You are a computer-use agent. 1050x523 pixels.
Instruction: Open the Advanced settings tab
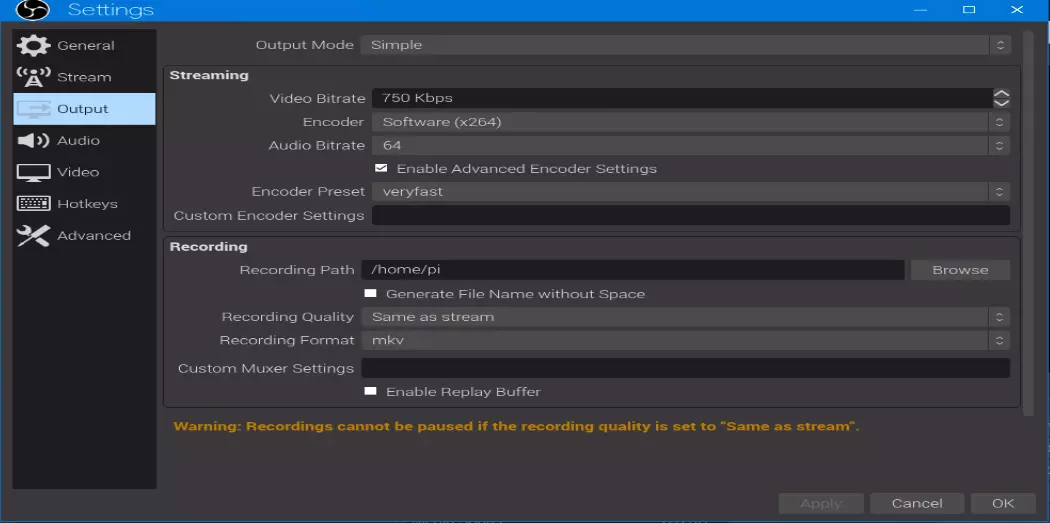[x=84, y=236]
